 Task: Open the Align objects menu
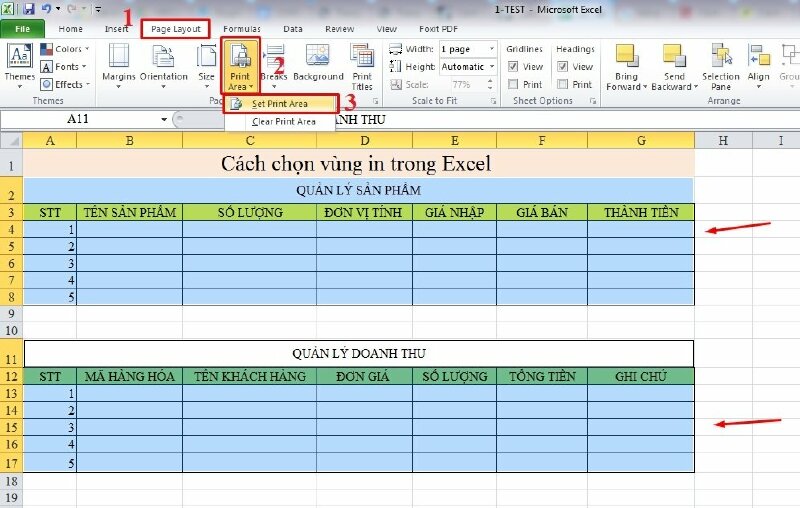coord(759,65)
